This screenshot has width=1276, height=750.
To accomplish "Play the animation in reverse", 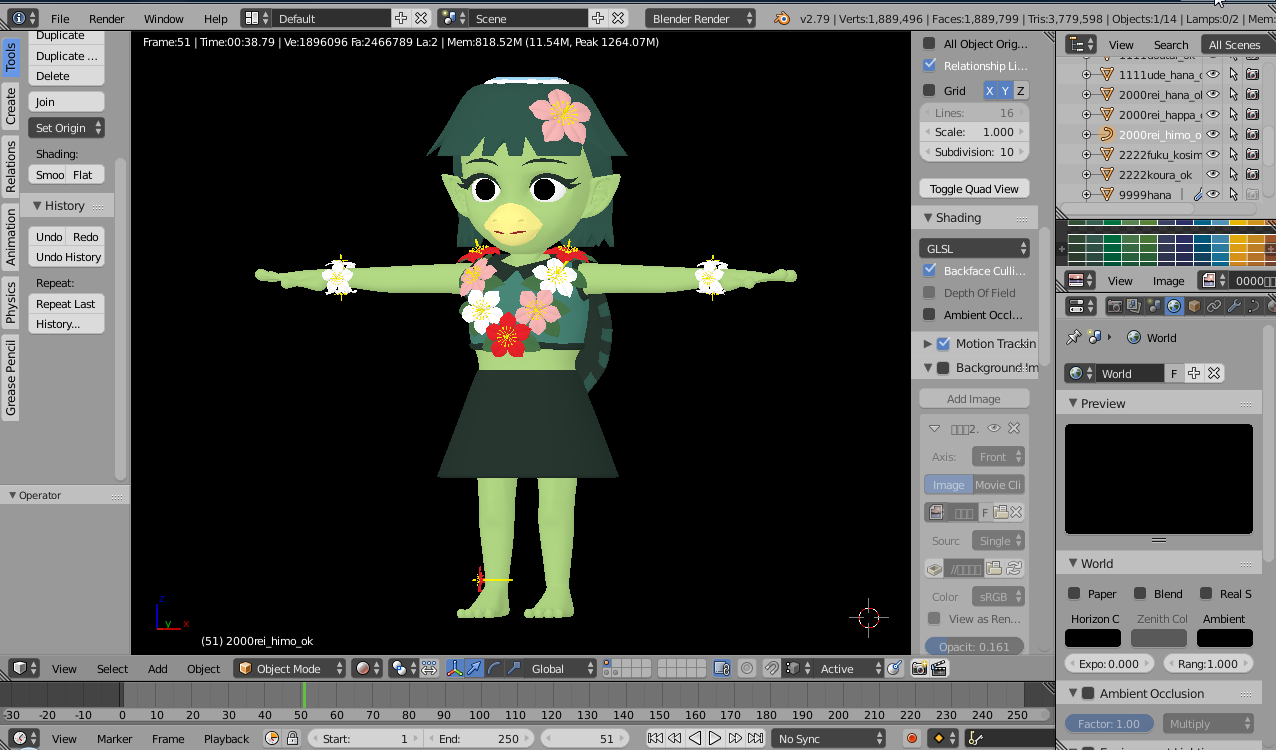I will (x=695, y=738).
